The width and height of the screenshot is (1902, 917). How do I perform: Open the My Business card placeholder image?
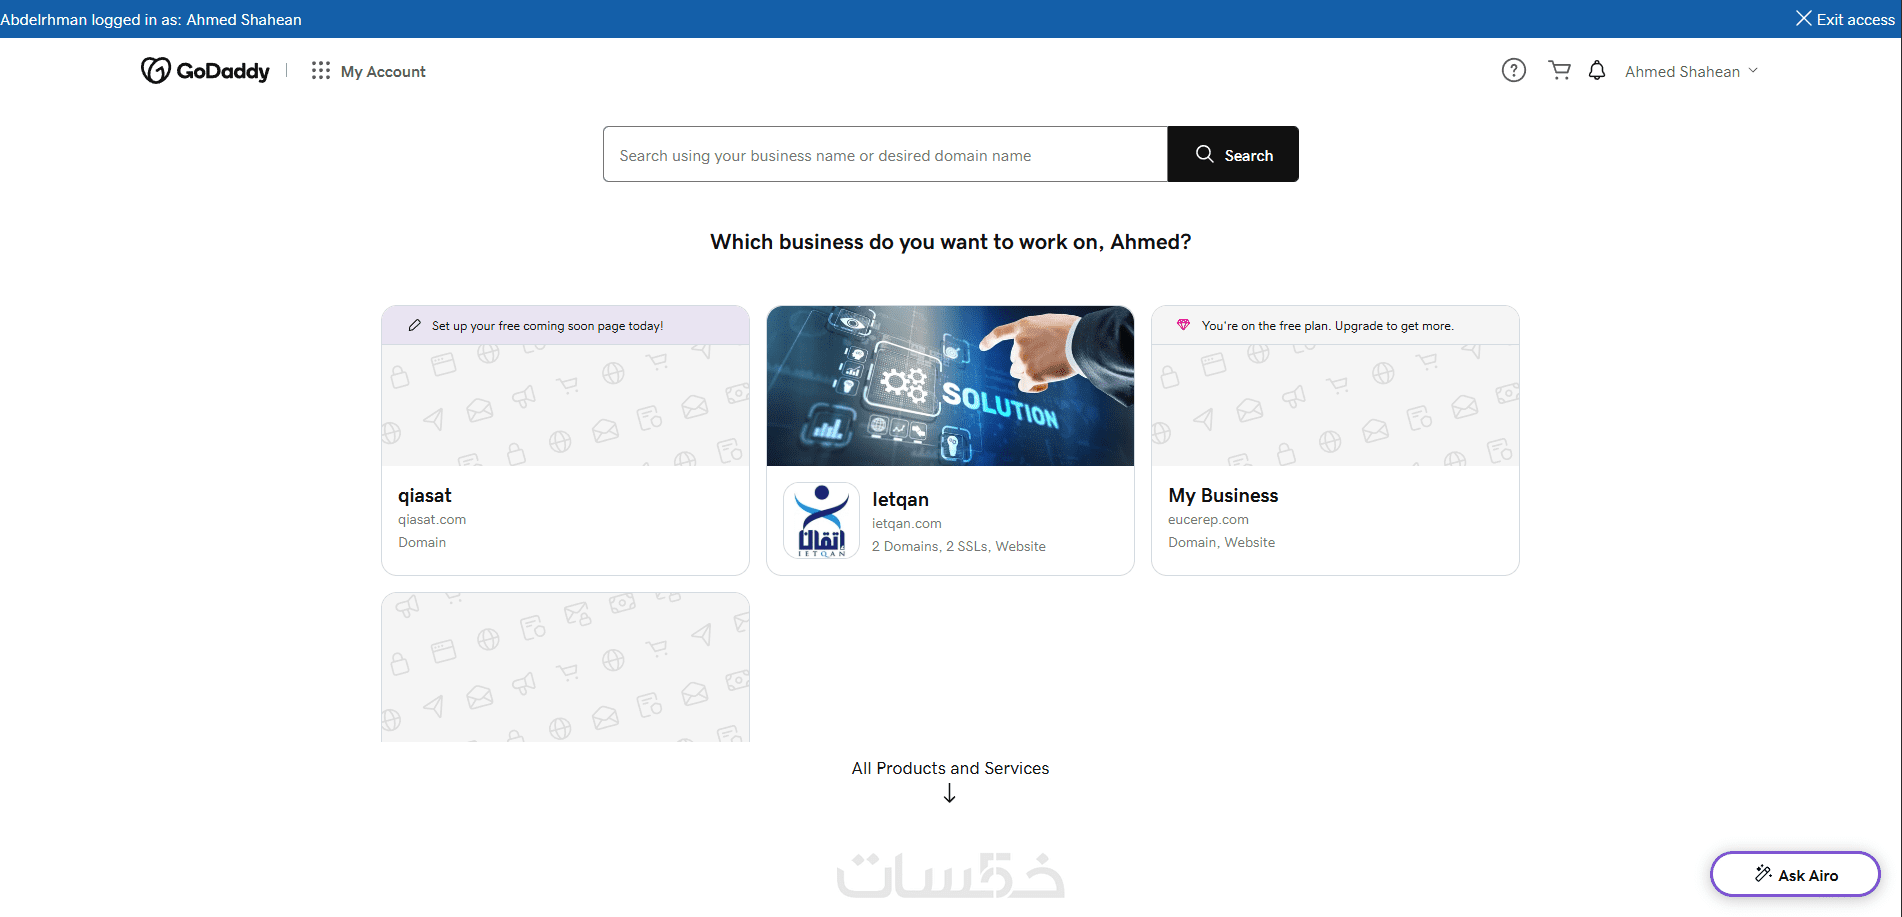point(1335,405)
